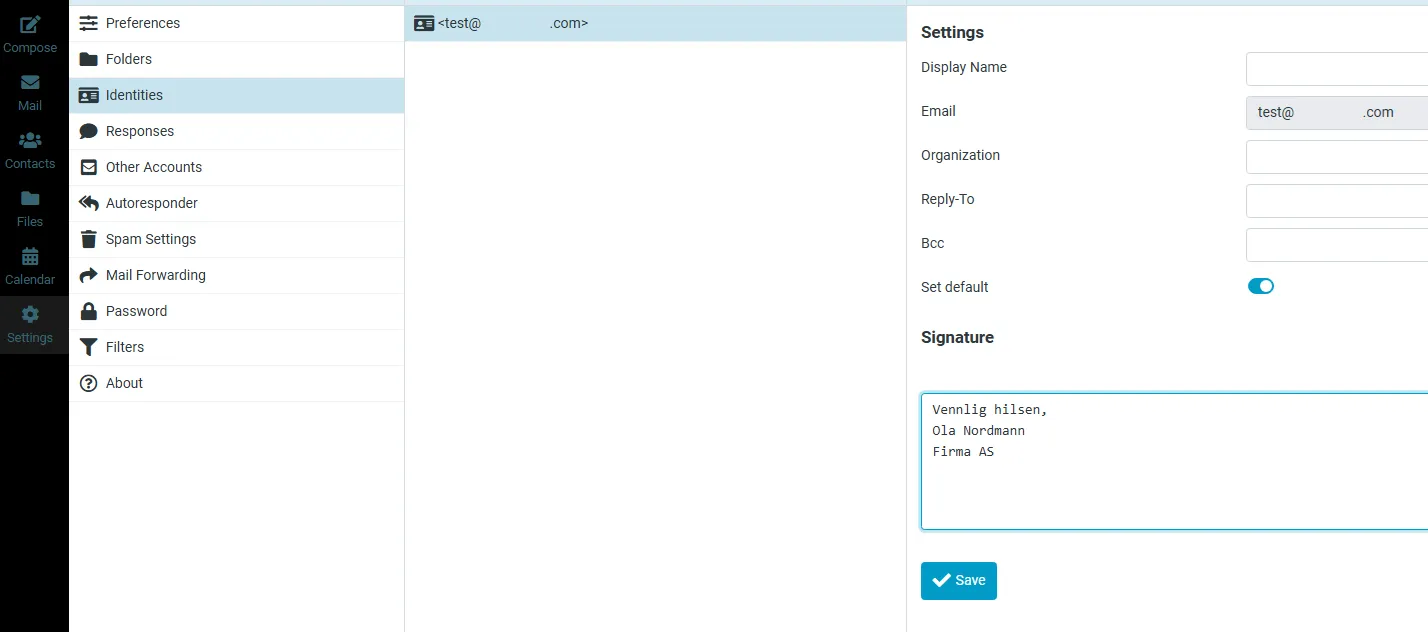The width and height of the screenshot is (1428, 632).
Task: Click the 'Display Name' label text
Action: click(x=964, y=67)
